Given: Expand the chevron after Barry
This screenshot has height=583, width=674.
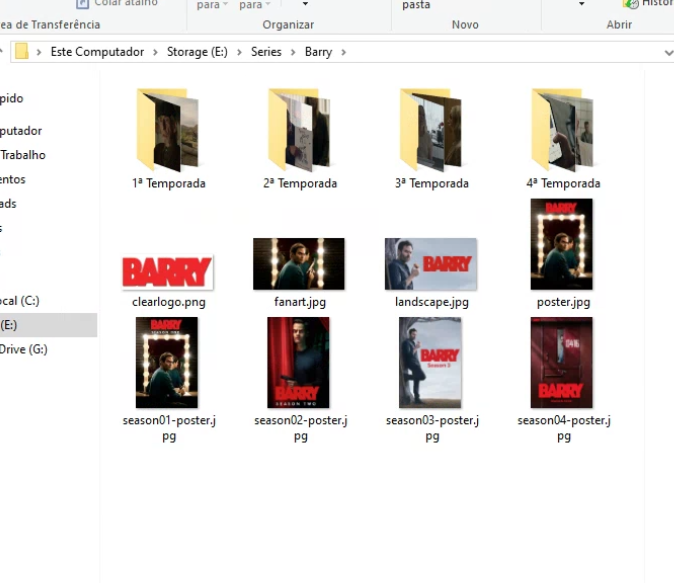Looking at the screenshot, I should (343, 52).
